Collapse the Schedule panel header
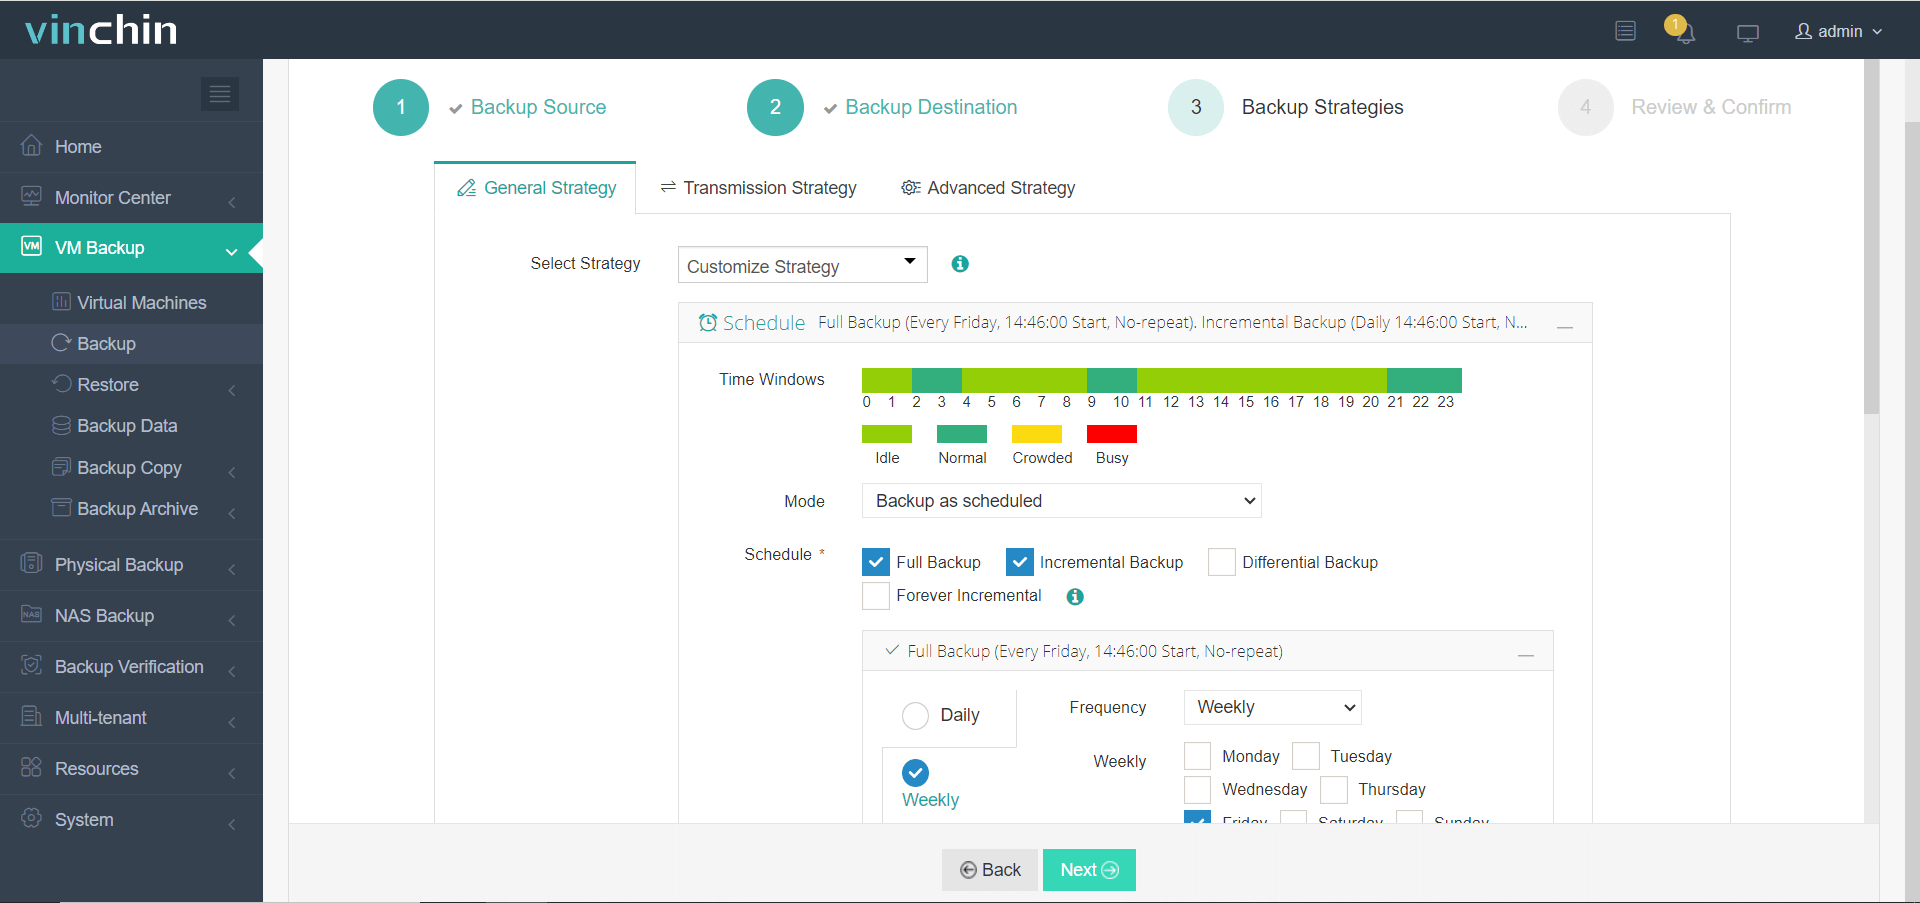The width and height of the screenshot is (1920, 903). pyautogui.click(x=1565, y=325)
